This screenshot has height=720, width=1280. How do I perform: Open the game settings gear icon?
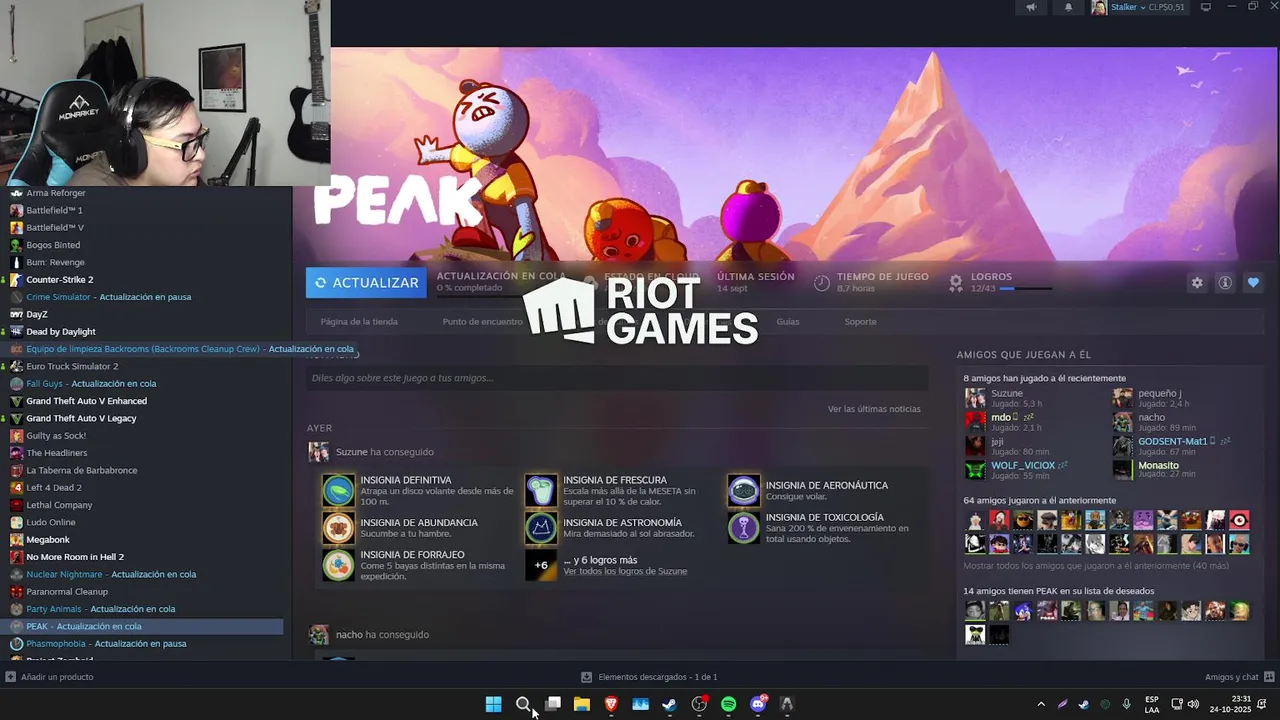[x=1197, y=283]
